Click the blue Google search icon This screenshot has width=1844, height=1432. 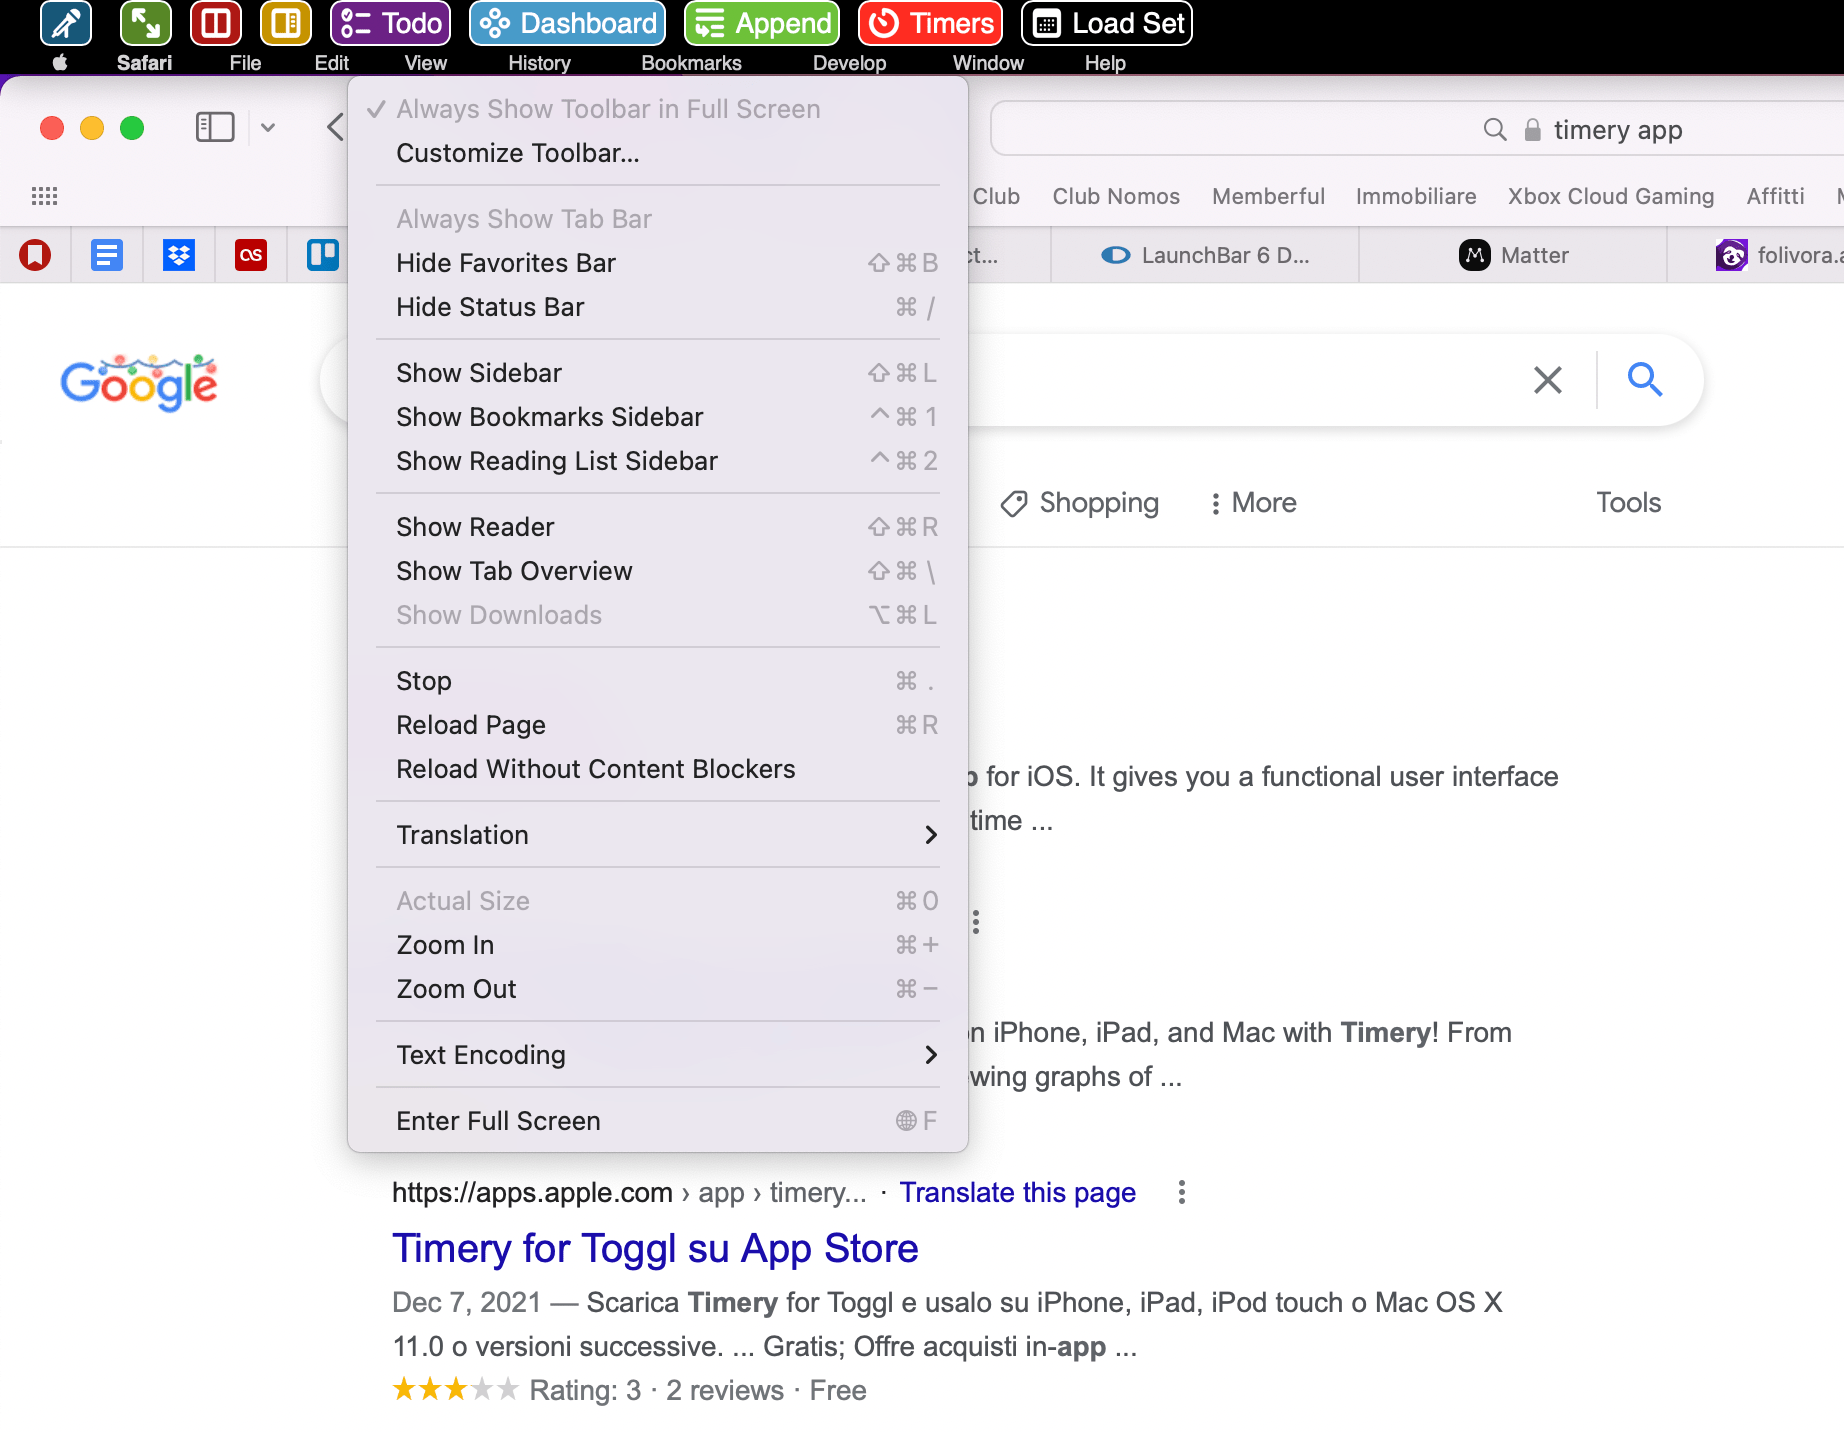click(1644, 380)
